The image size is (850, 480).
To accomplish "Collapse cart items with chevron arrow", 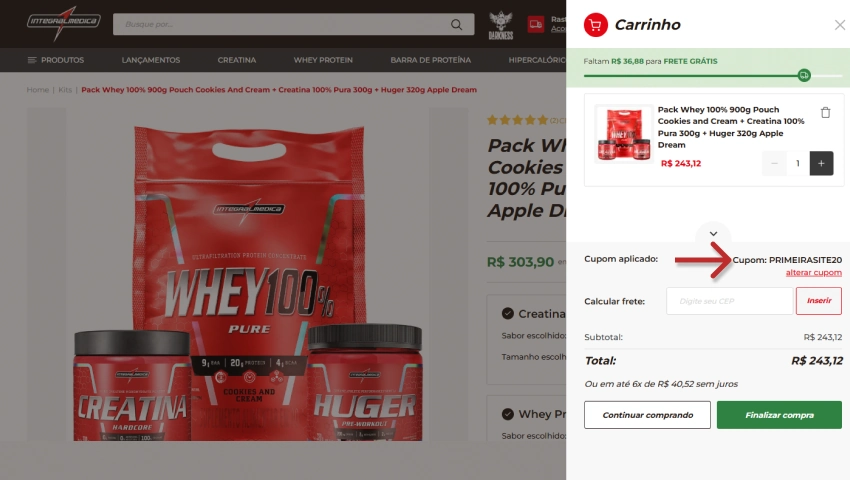I will tap(713, 234).
